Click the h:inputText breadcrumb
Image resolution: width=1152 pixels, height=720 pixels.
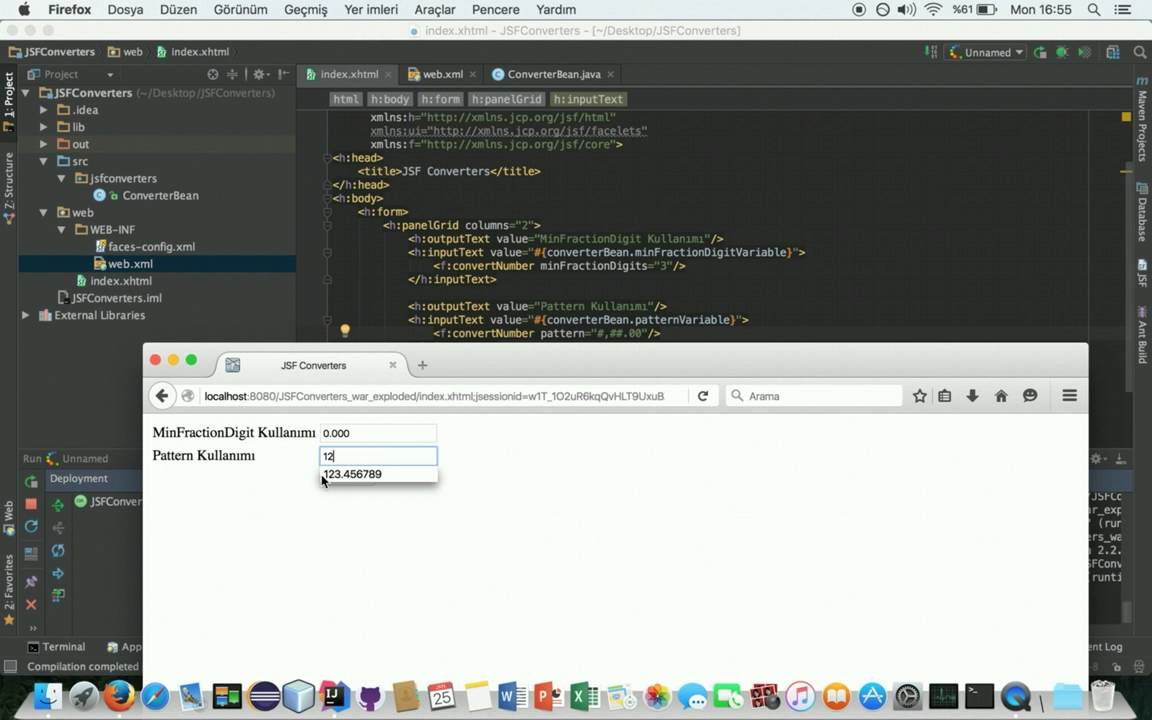tap(588, 99)
